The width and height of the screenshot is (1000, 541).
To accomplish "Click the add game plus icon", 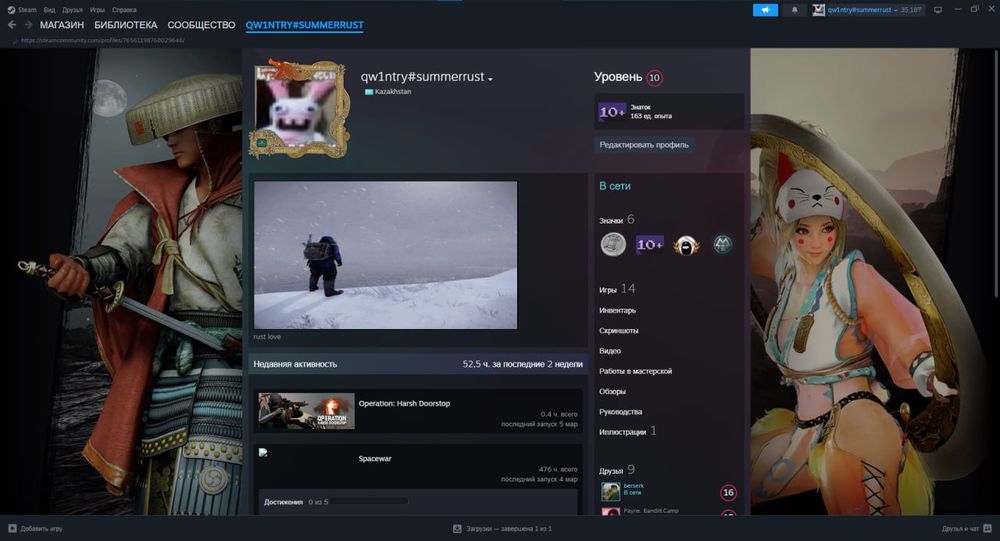I will point(12,528).
